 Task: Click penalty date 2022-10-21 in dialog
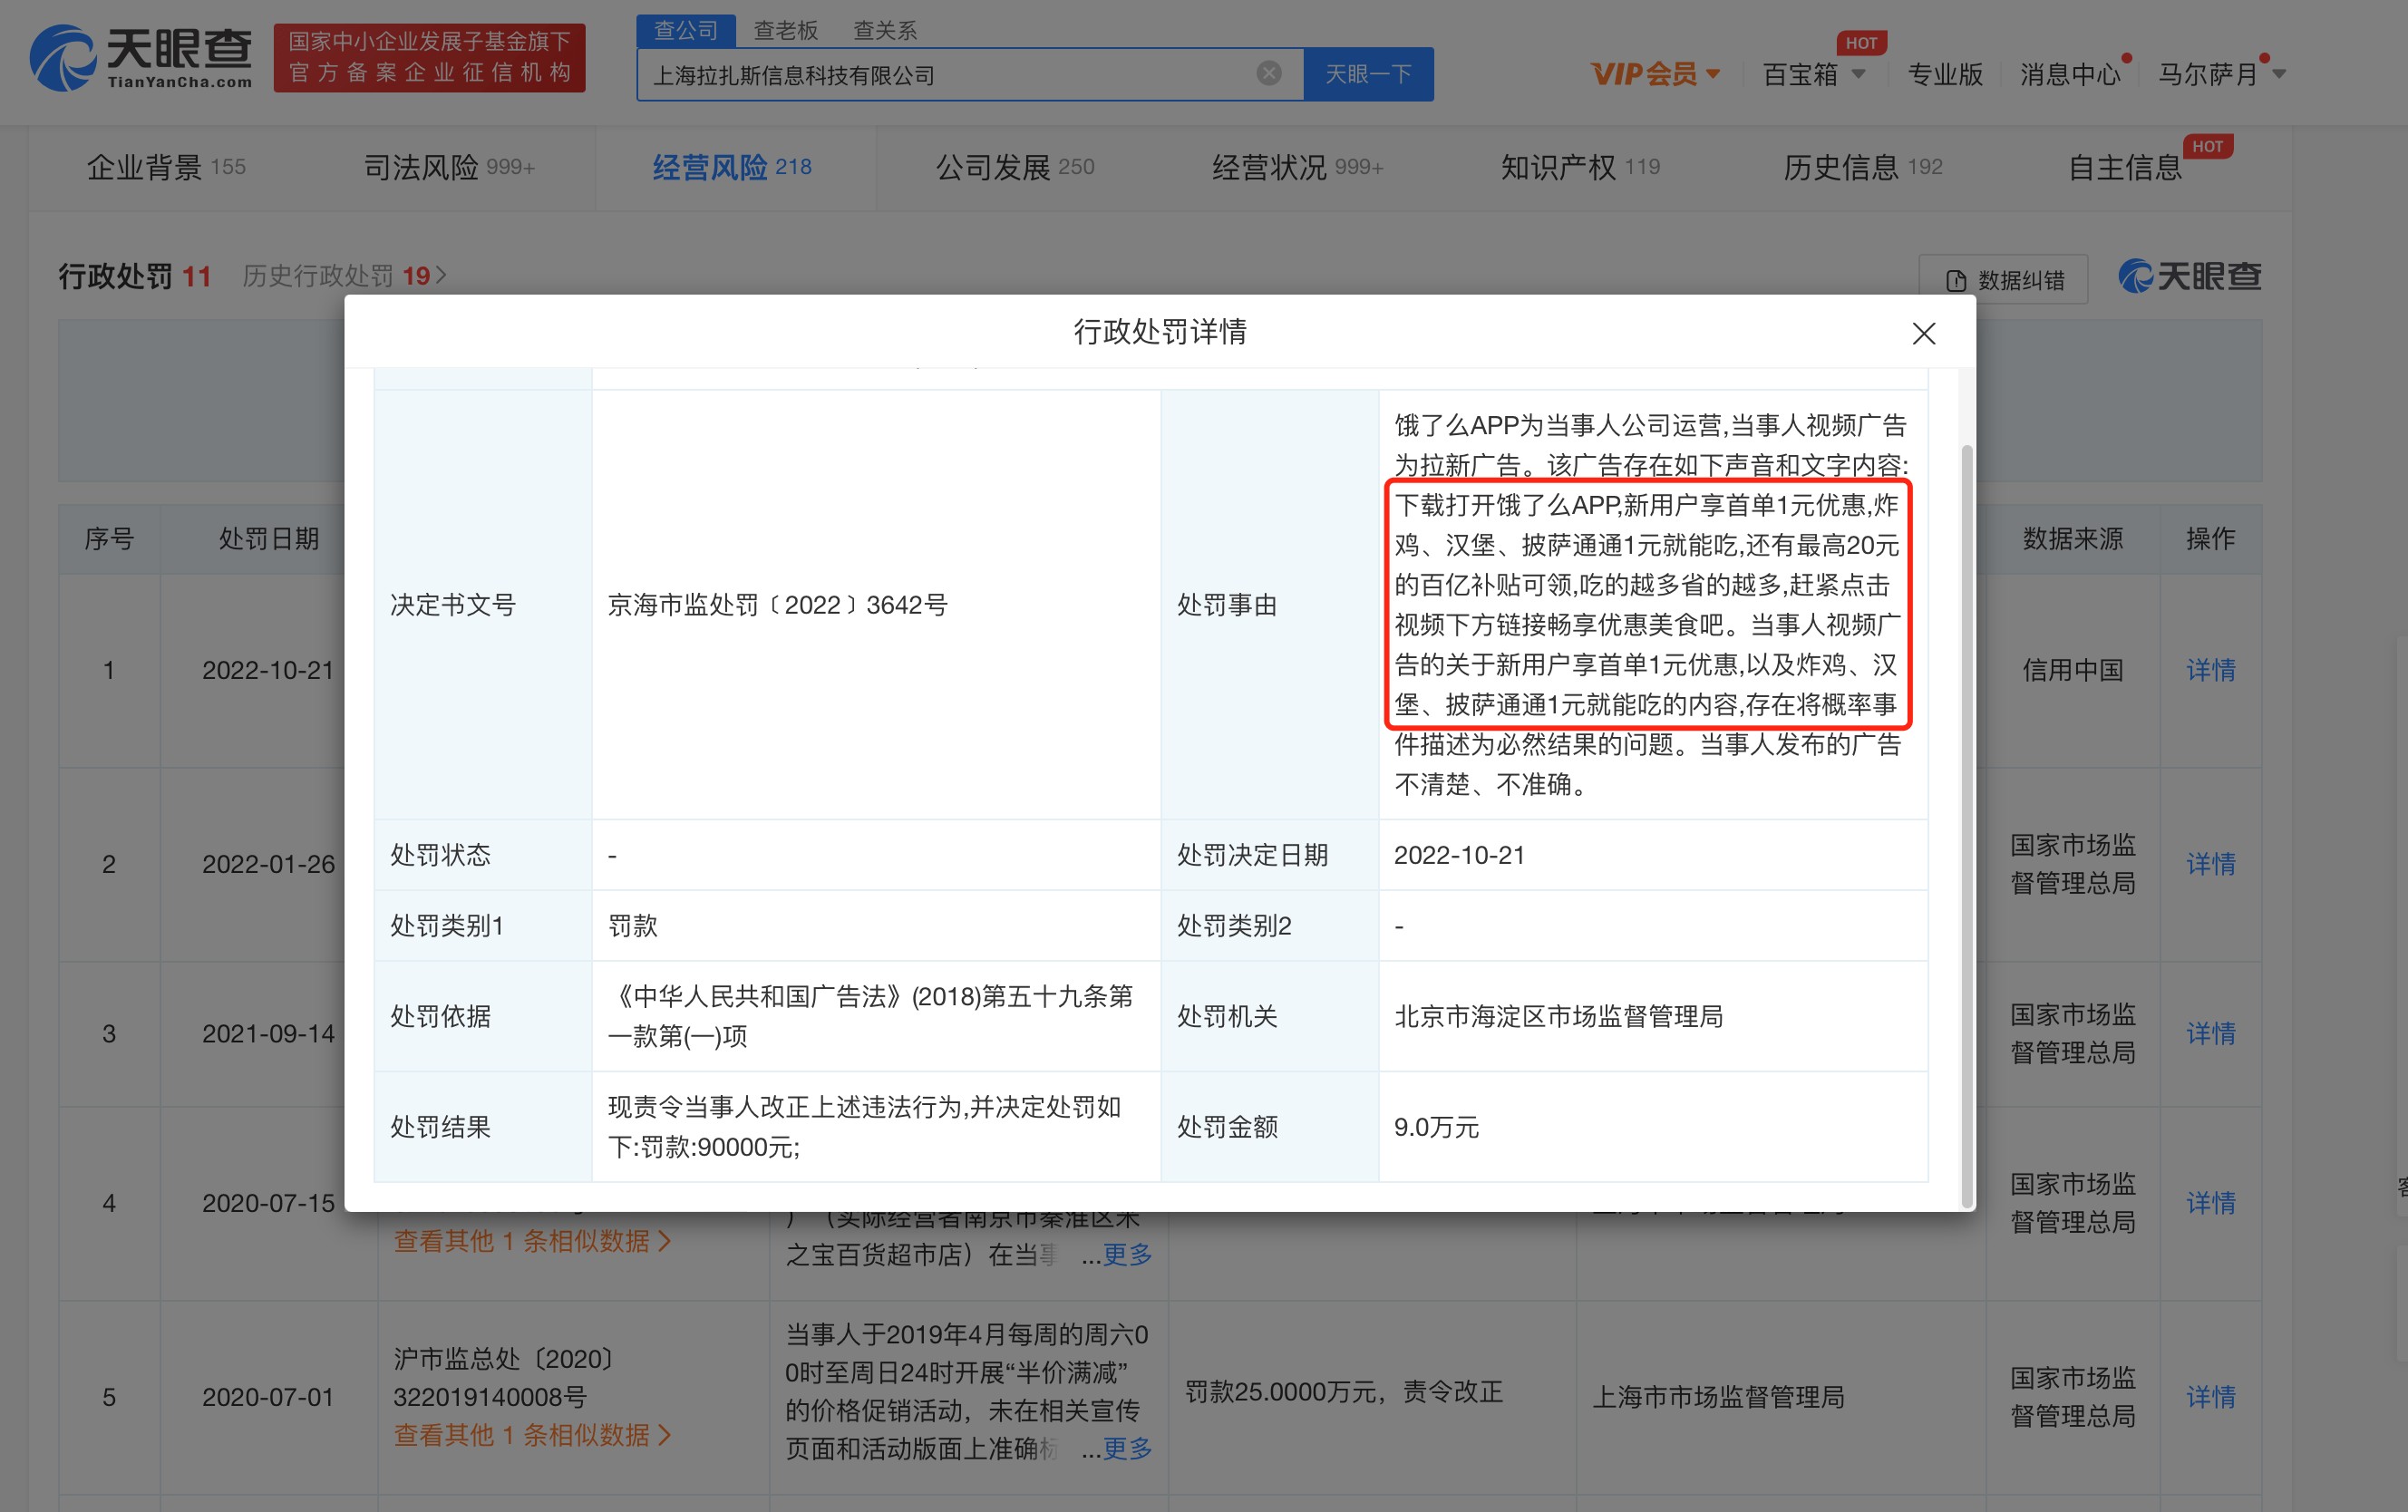point(1459,855)
